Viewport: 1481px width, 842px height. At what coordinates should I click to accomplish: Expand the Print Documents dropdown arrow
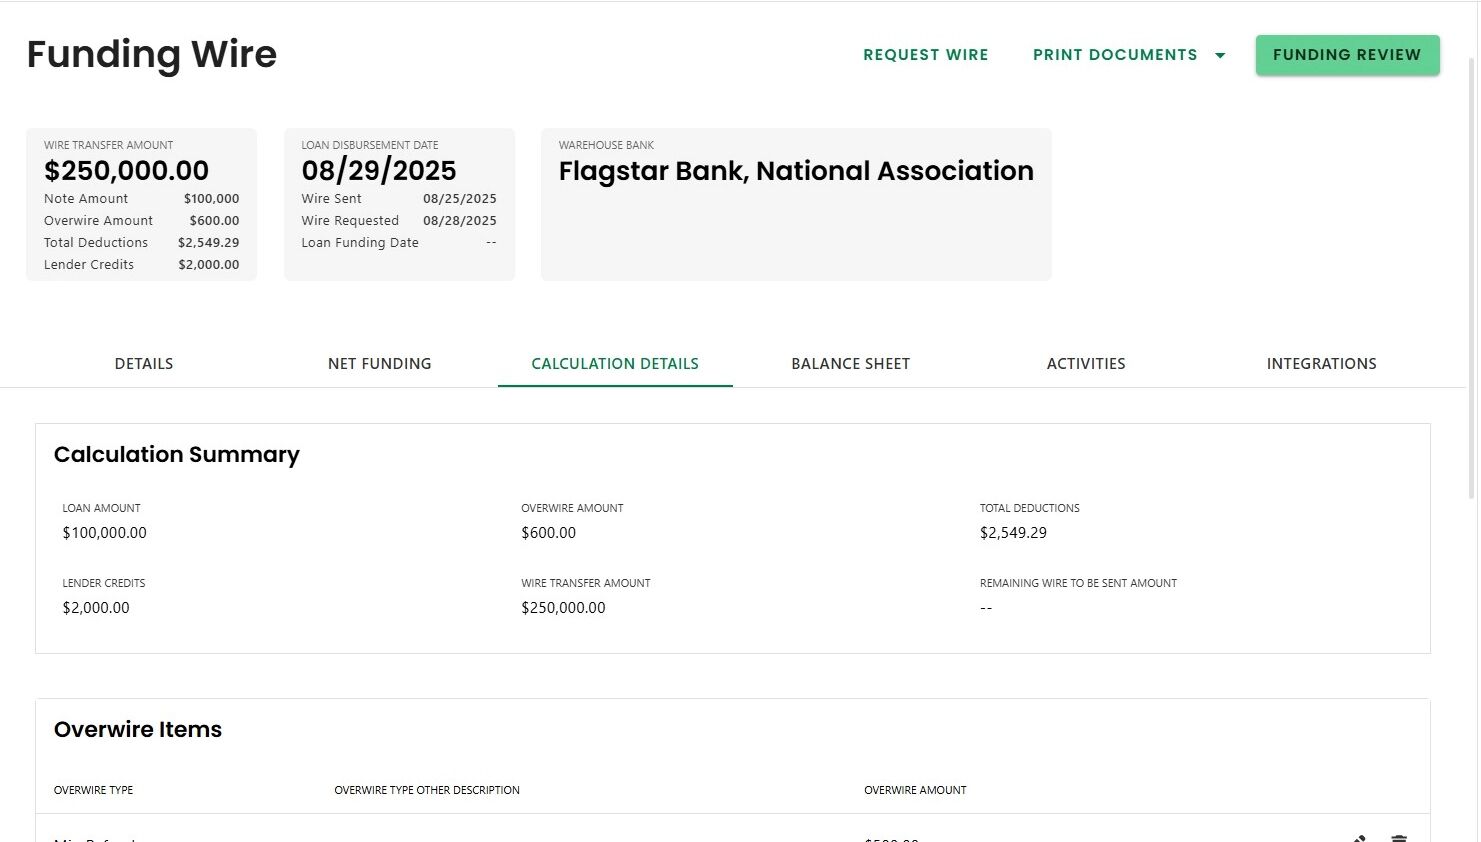click(1220, 55)
